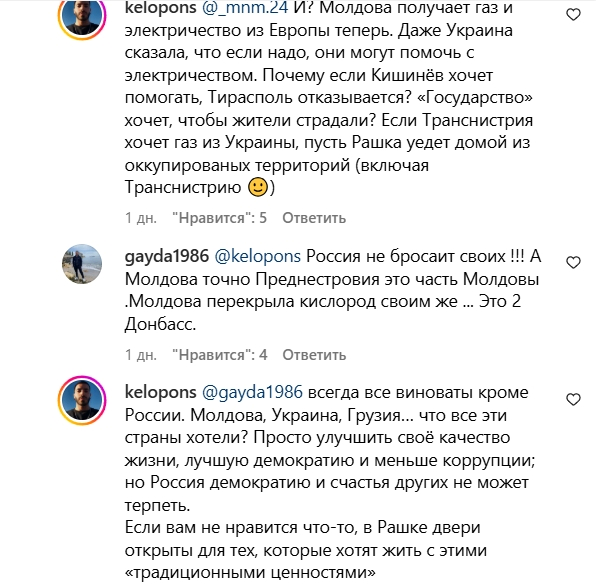Screen dimensions: 596x584
Task: Open the "1 дн." timestamp on the top comment
Action: coord(141,218)
